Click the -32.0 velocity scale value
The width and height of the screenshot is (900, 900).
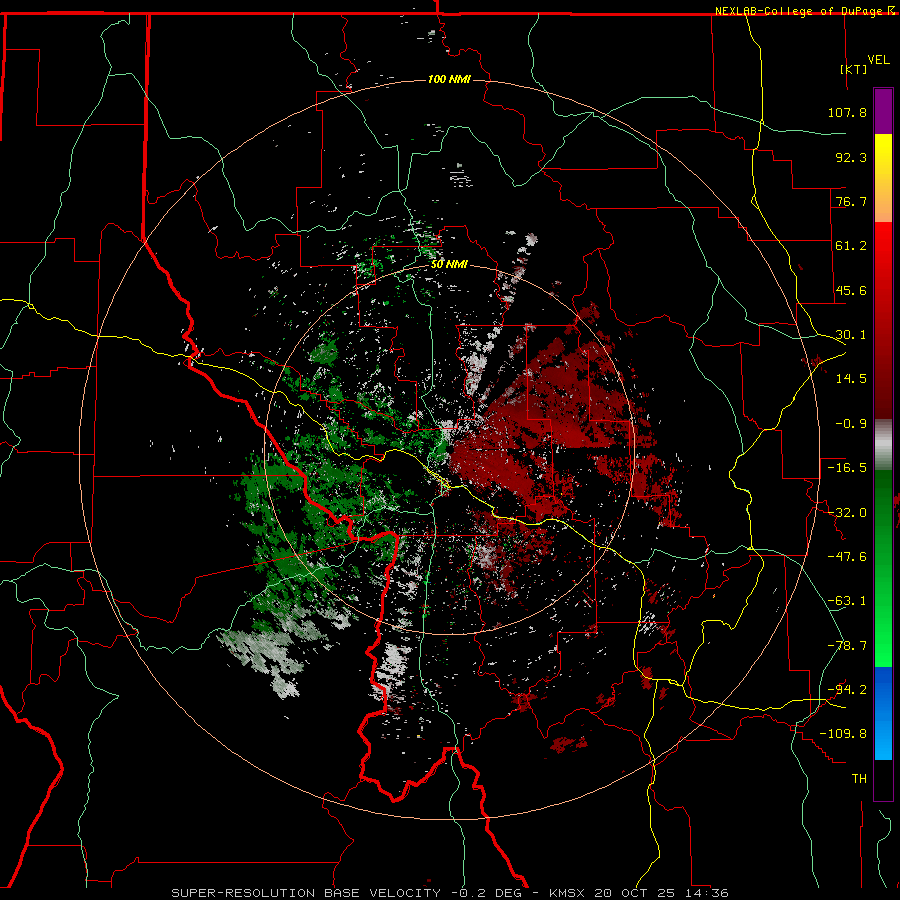[847, 513]
